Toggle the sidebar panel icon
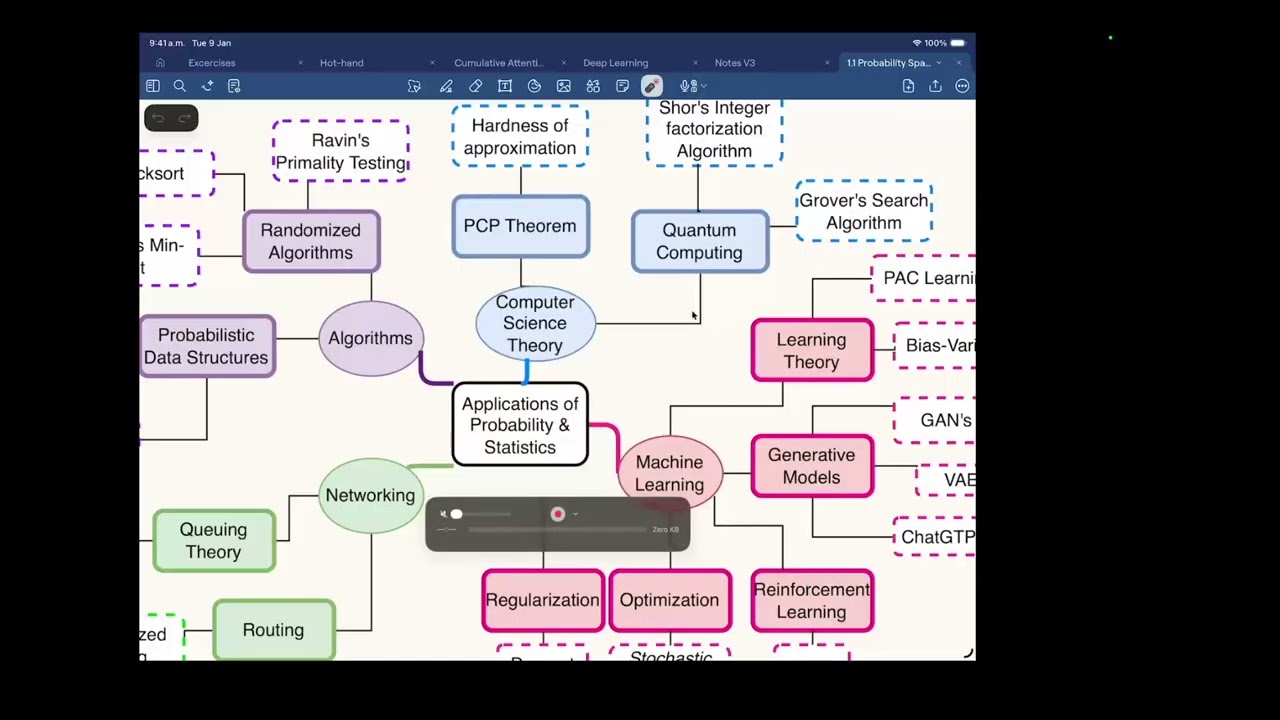The width and height of the screenshot is (1280, 720). pos(153,86)
